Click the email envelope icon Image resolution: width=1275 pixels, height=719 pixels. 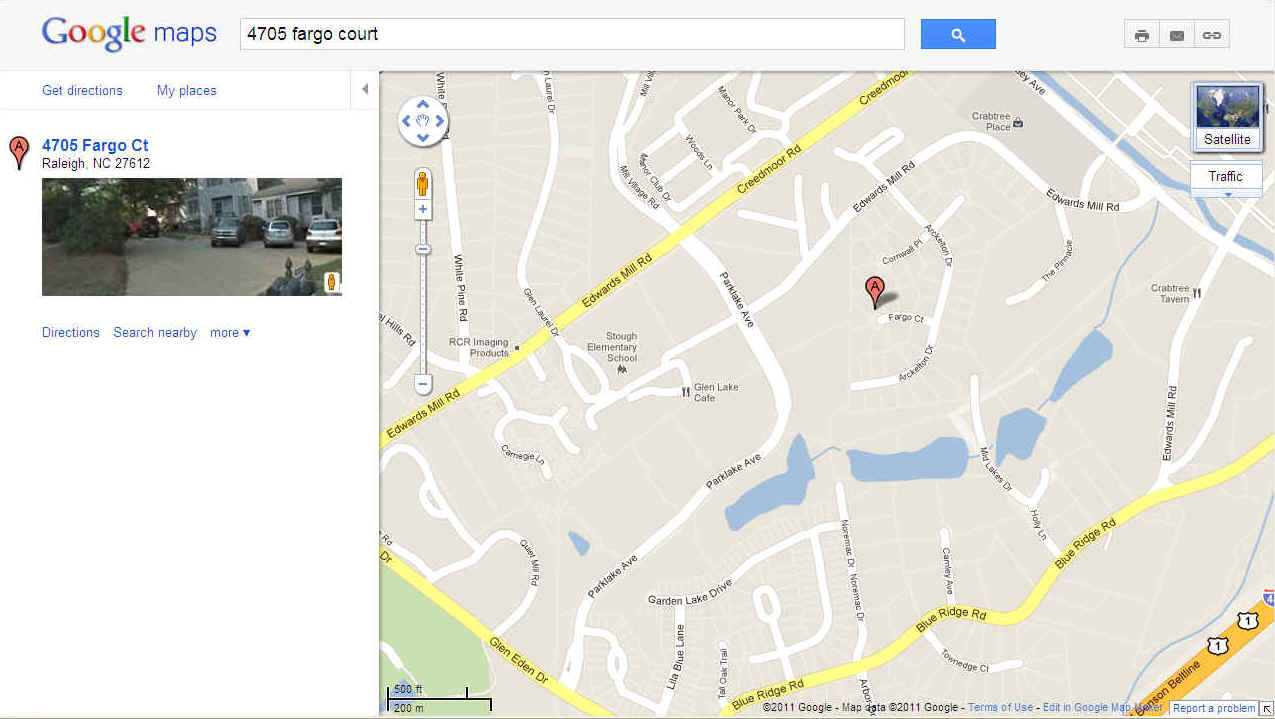tap(1177, 35)
